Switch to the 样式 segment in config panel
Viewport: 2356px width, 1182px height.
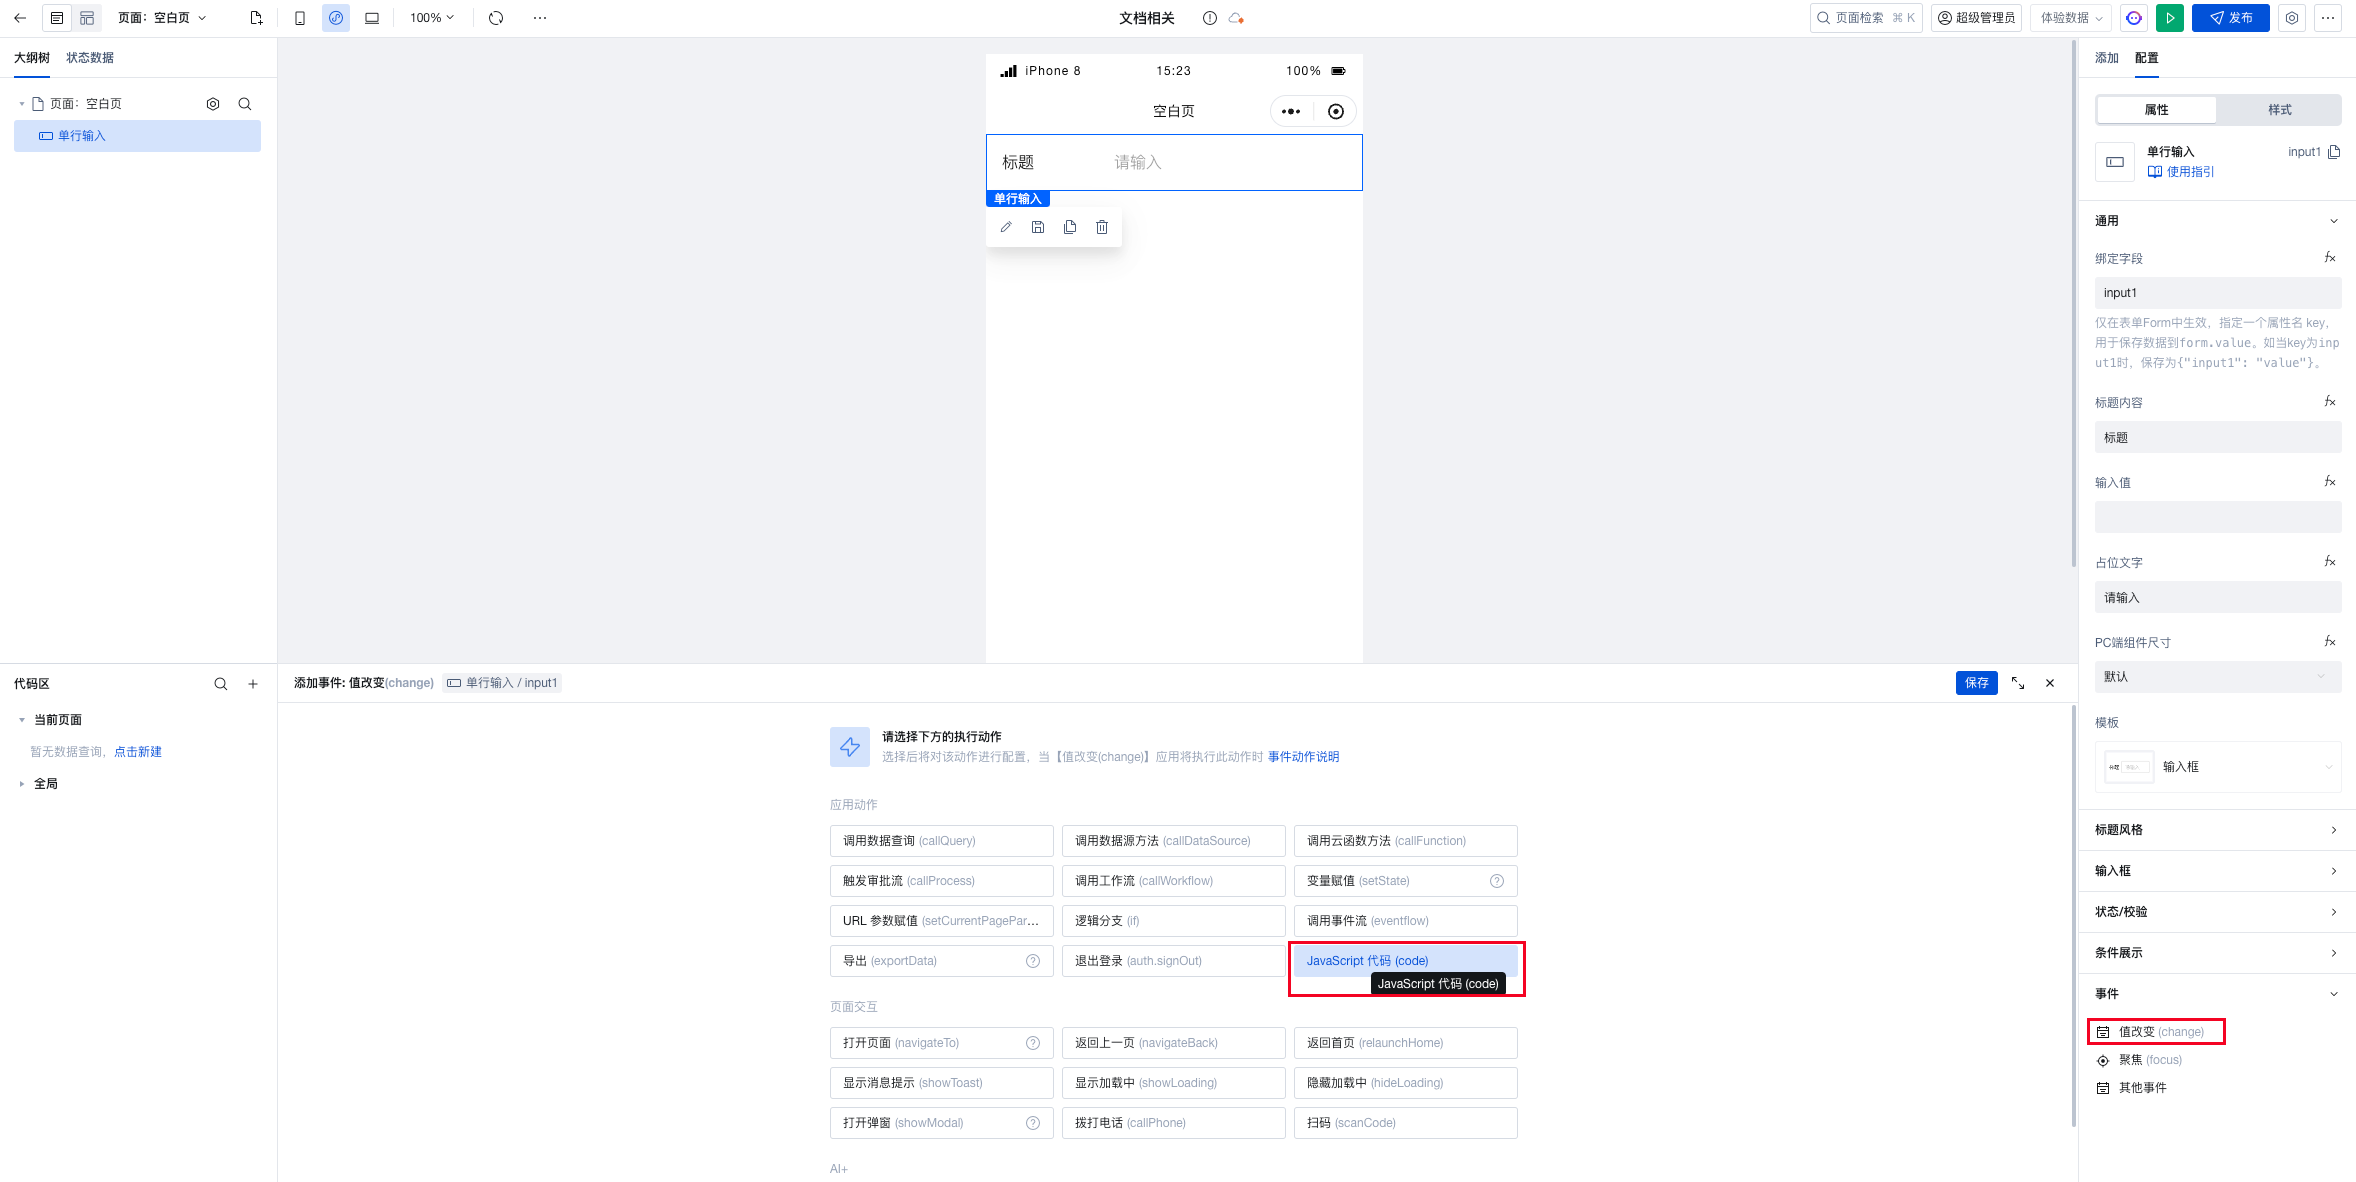2279,110
